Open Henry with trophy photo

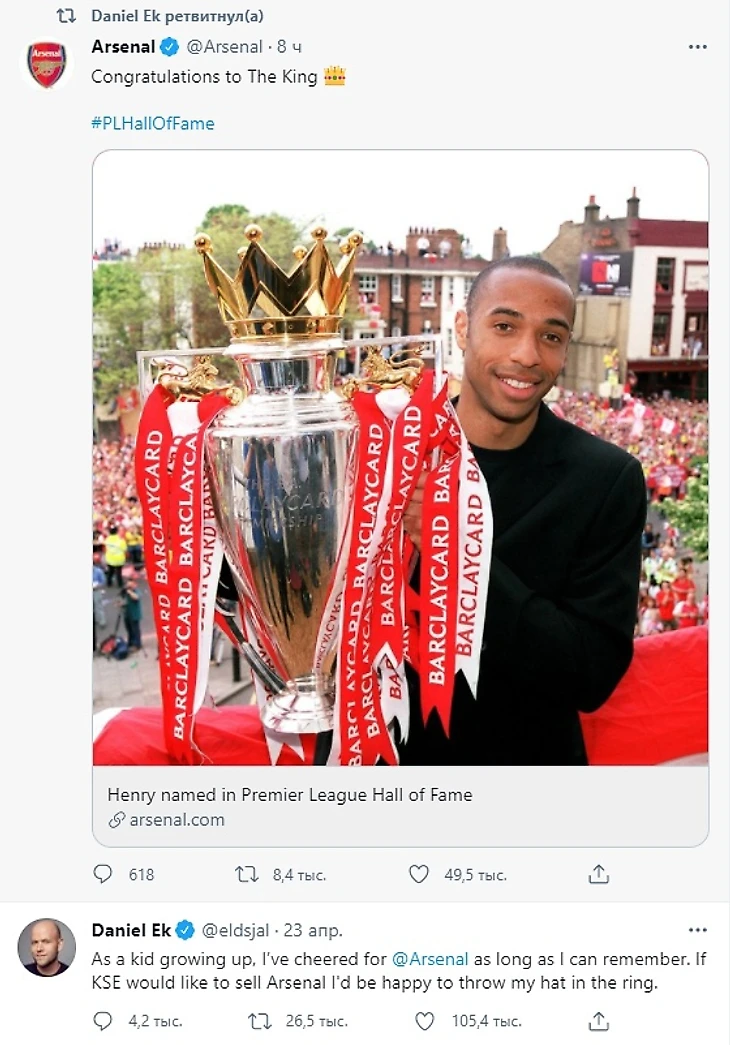coord(400,458)
